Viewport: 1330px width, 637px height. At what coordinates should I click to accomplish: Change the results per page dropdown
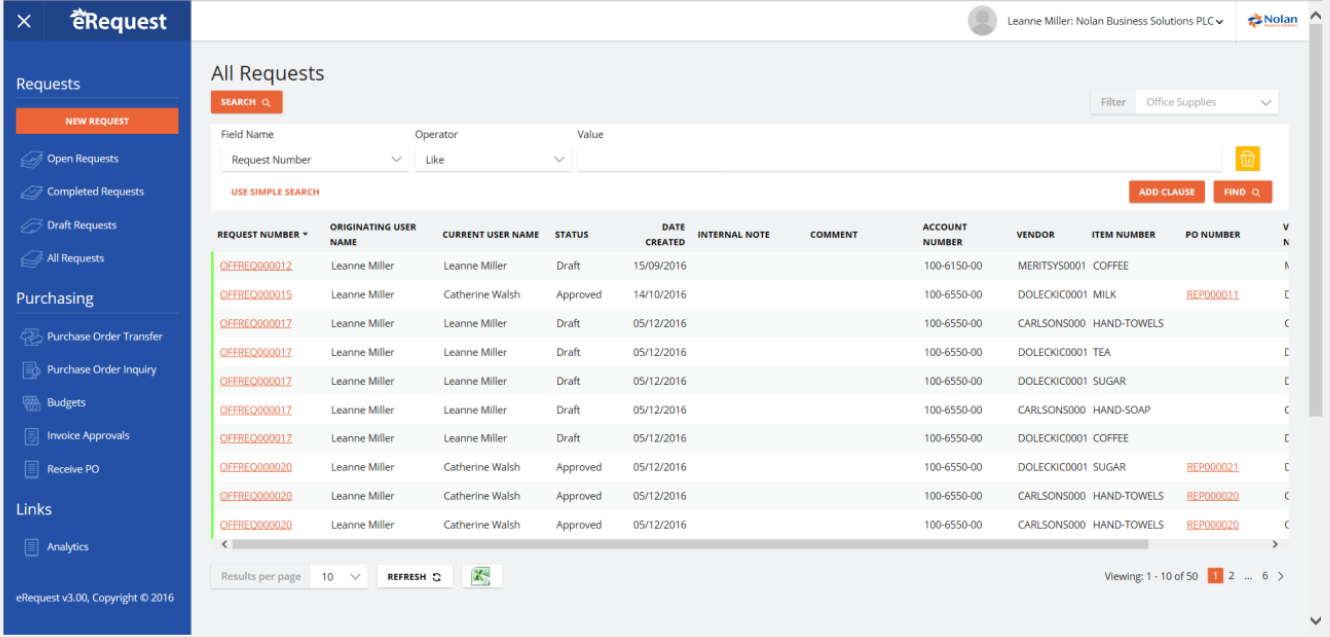pyautogui.click(x=339, y=577)
